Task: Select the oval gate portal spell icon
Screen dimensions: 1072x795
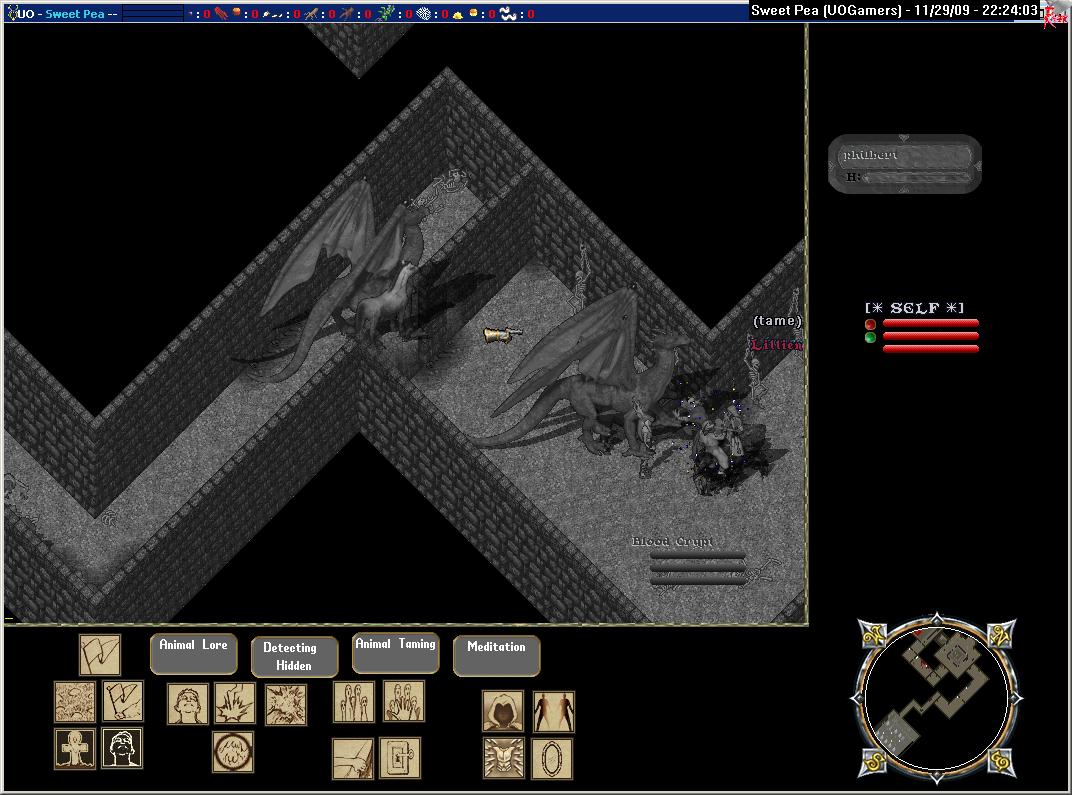Action: [x=552, y=758]
